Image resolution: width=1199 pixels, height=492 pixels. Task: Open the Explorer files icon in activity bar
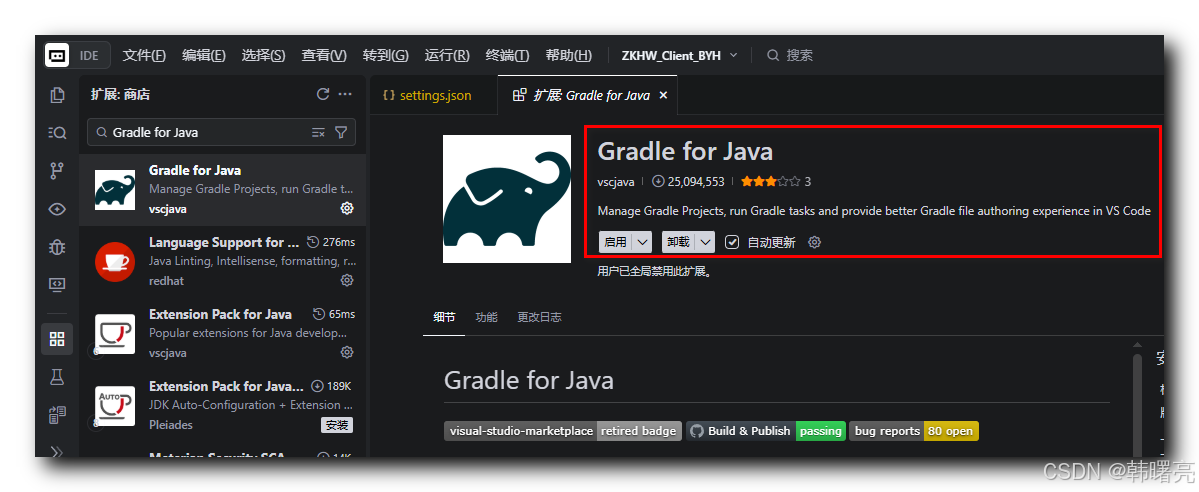[x=57, y=95]
